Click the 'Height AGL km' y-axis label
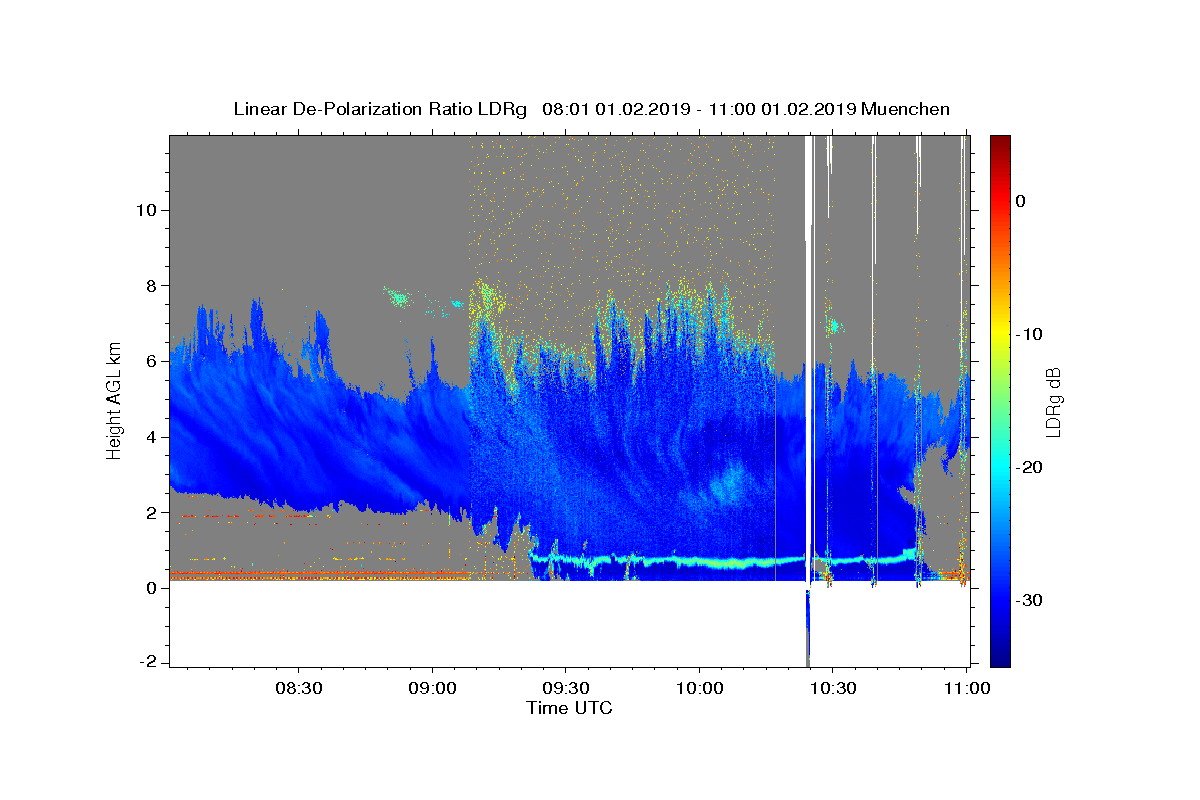The height and width of the screenshot is (800, 1200). 115,400
